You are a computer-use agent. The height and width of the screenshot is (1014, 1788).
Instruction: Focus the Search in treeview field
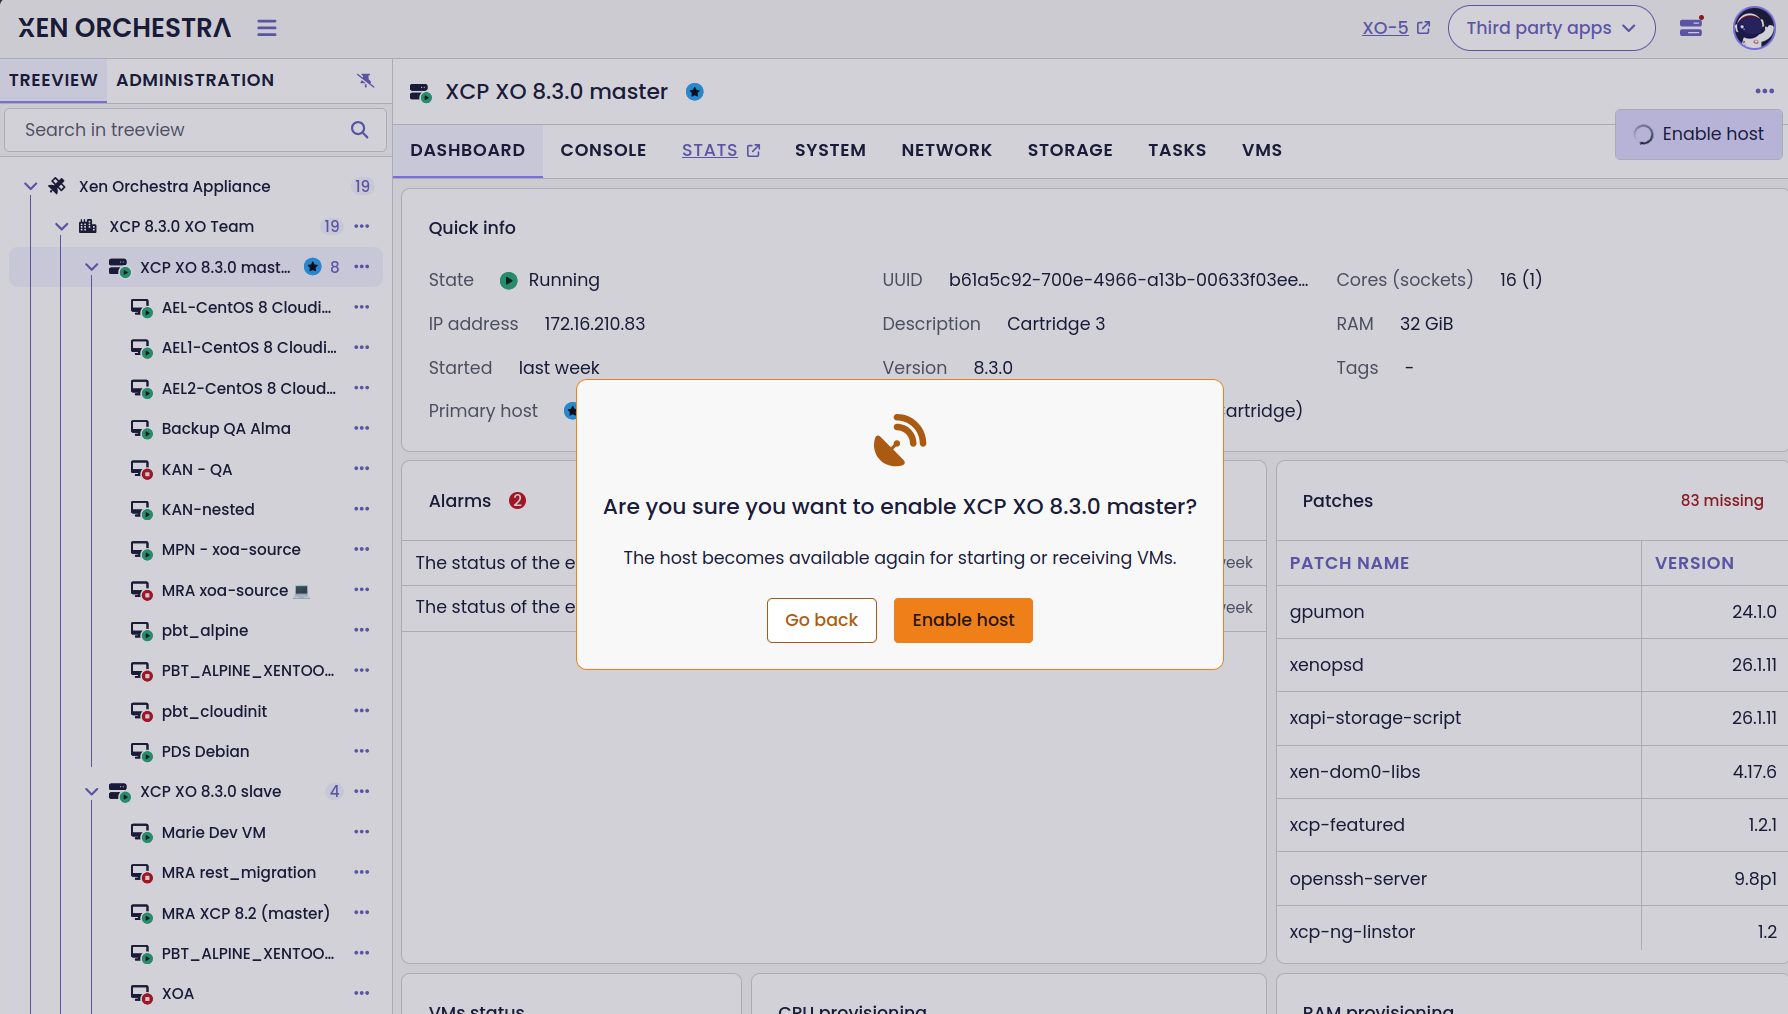[x=195, y=130]
